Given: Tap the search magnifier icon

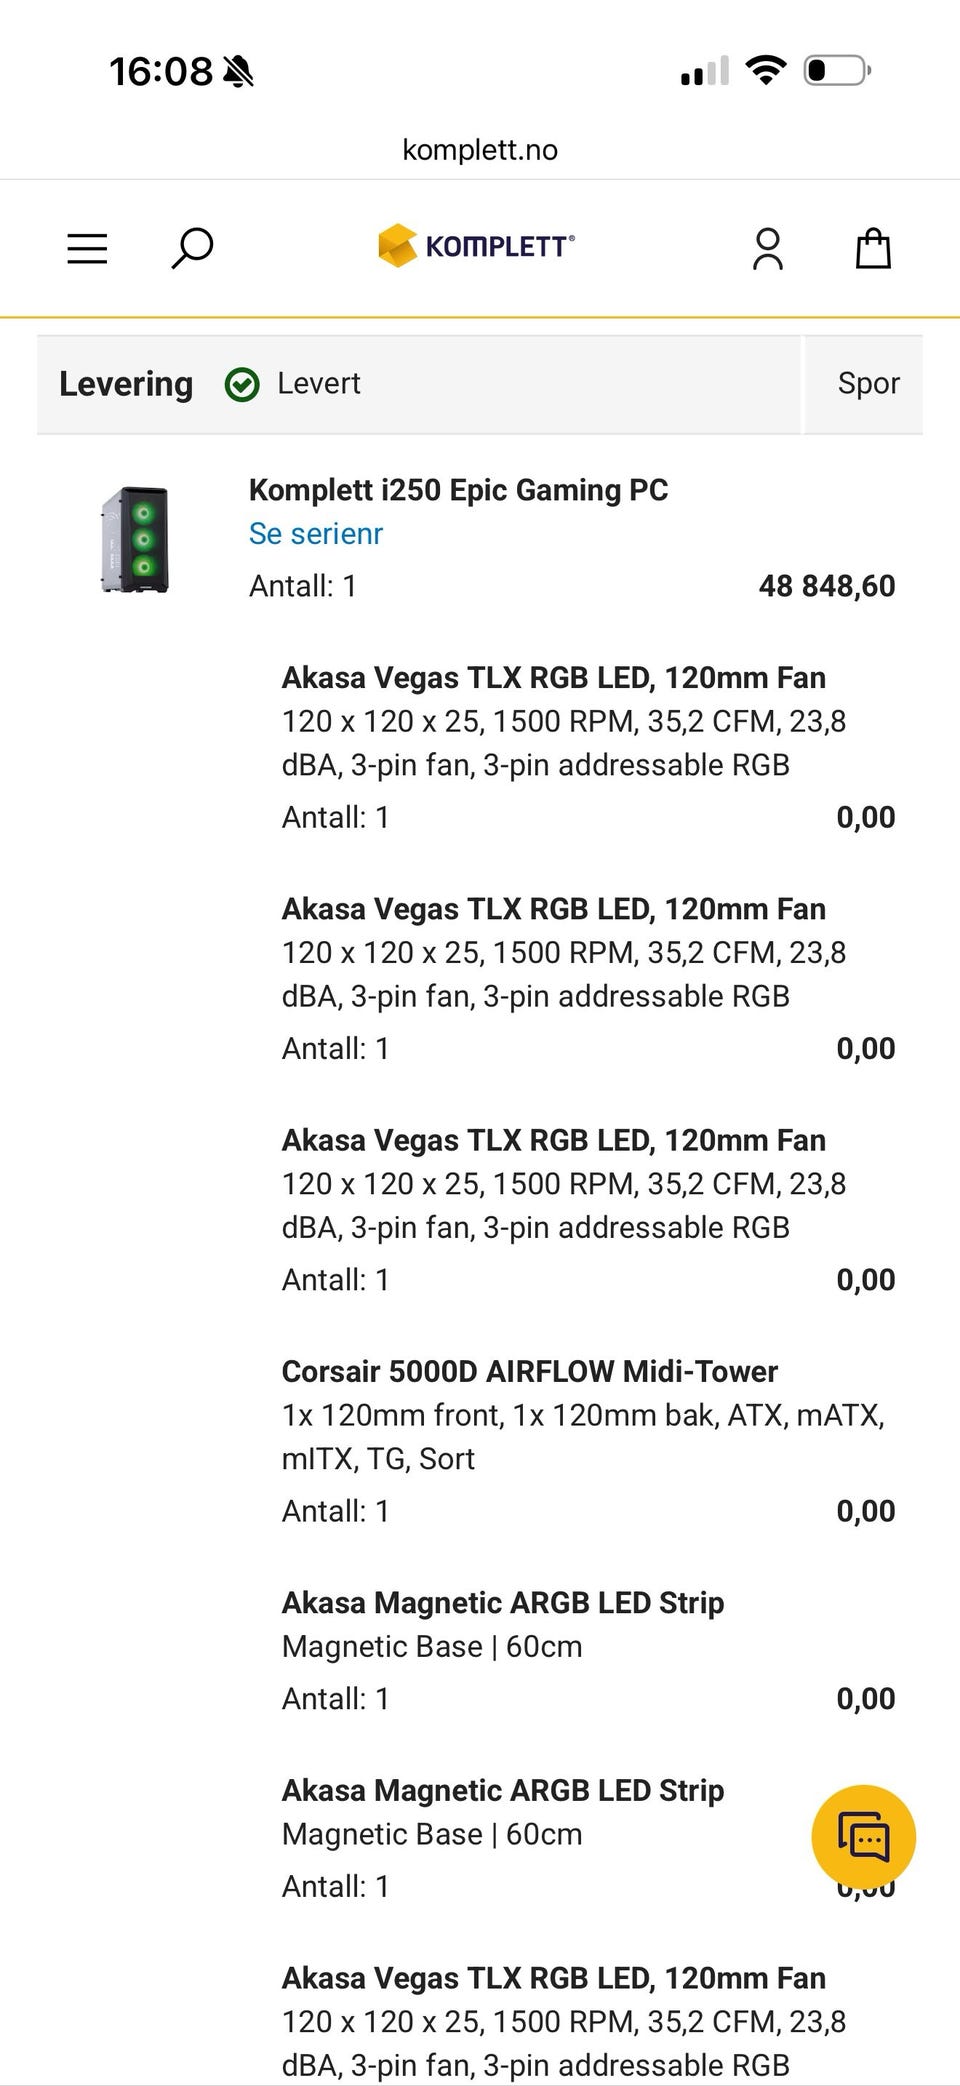Looking at the screenshot, I should click(192, 248).
